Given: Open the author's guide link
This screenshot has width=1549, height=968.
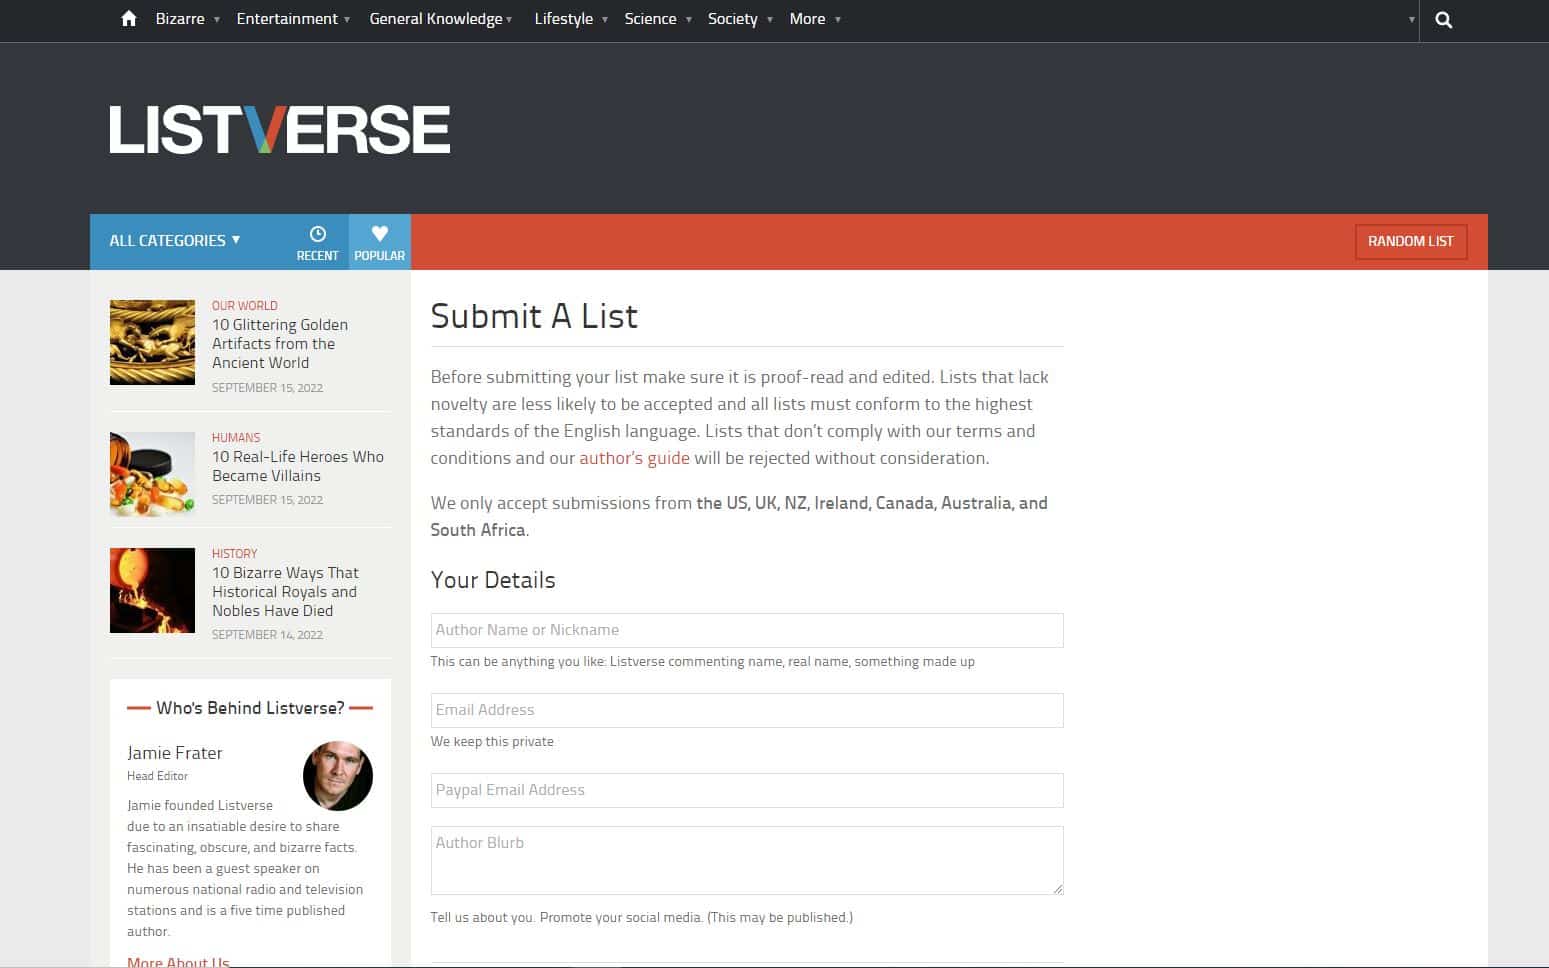Looking at the screenshot, I should tap(634, 458).
